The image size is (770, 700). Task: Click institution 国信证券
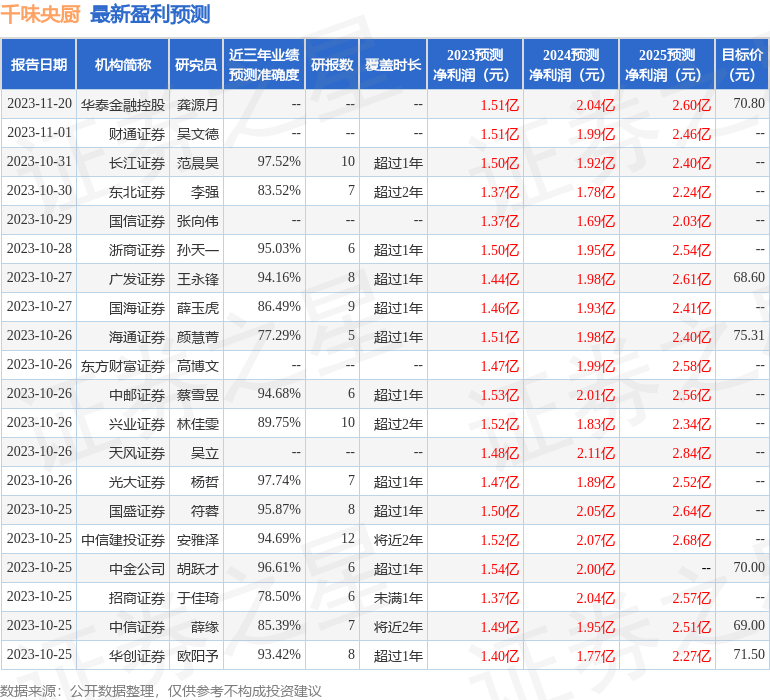[x=137, y=221]
